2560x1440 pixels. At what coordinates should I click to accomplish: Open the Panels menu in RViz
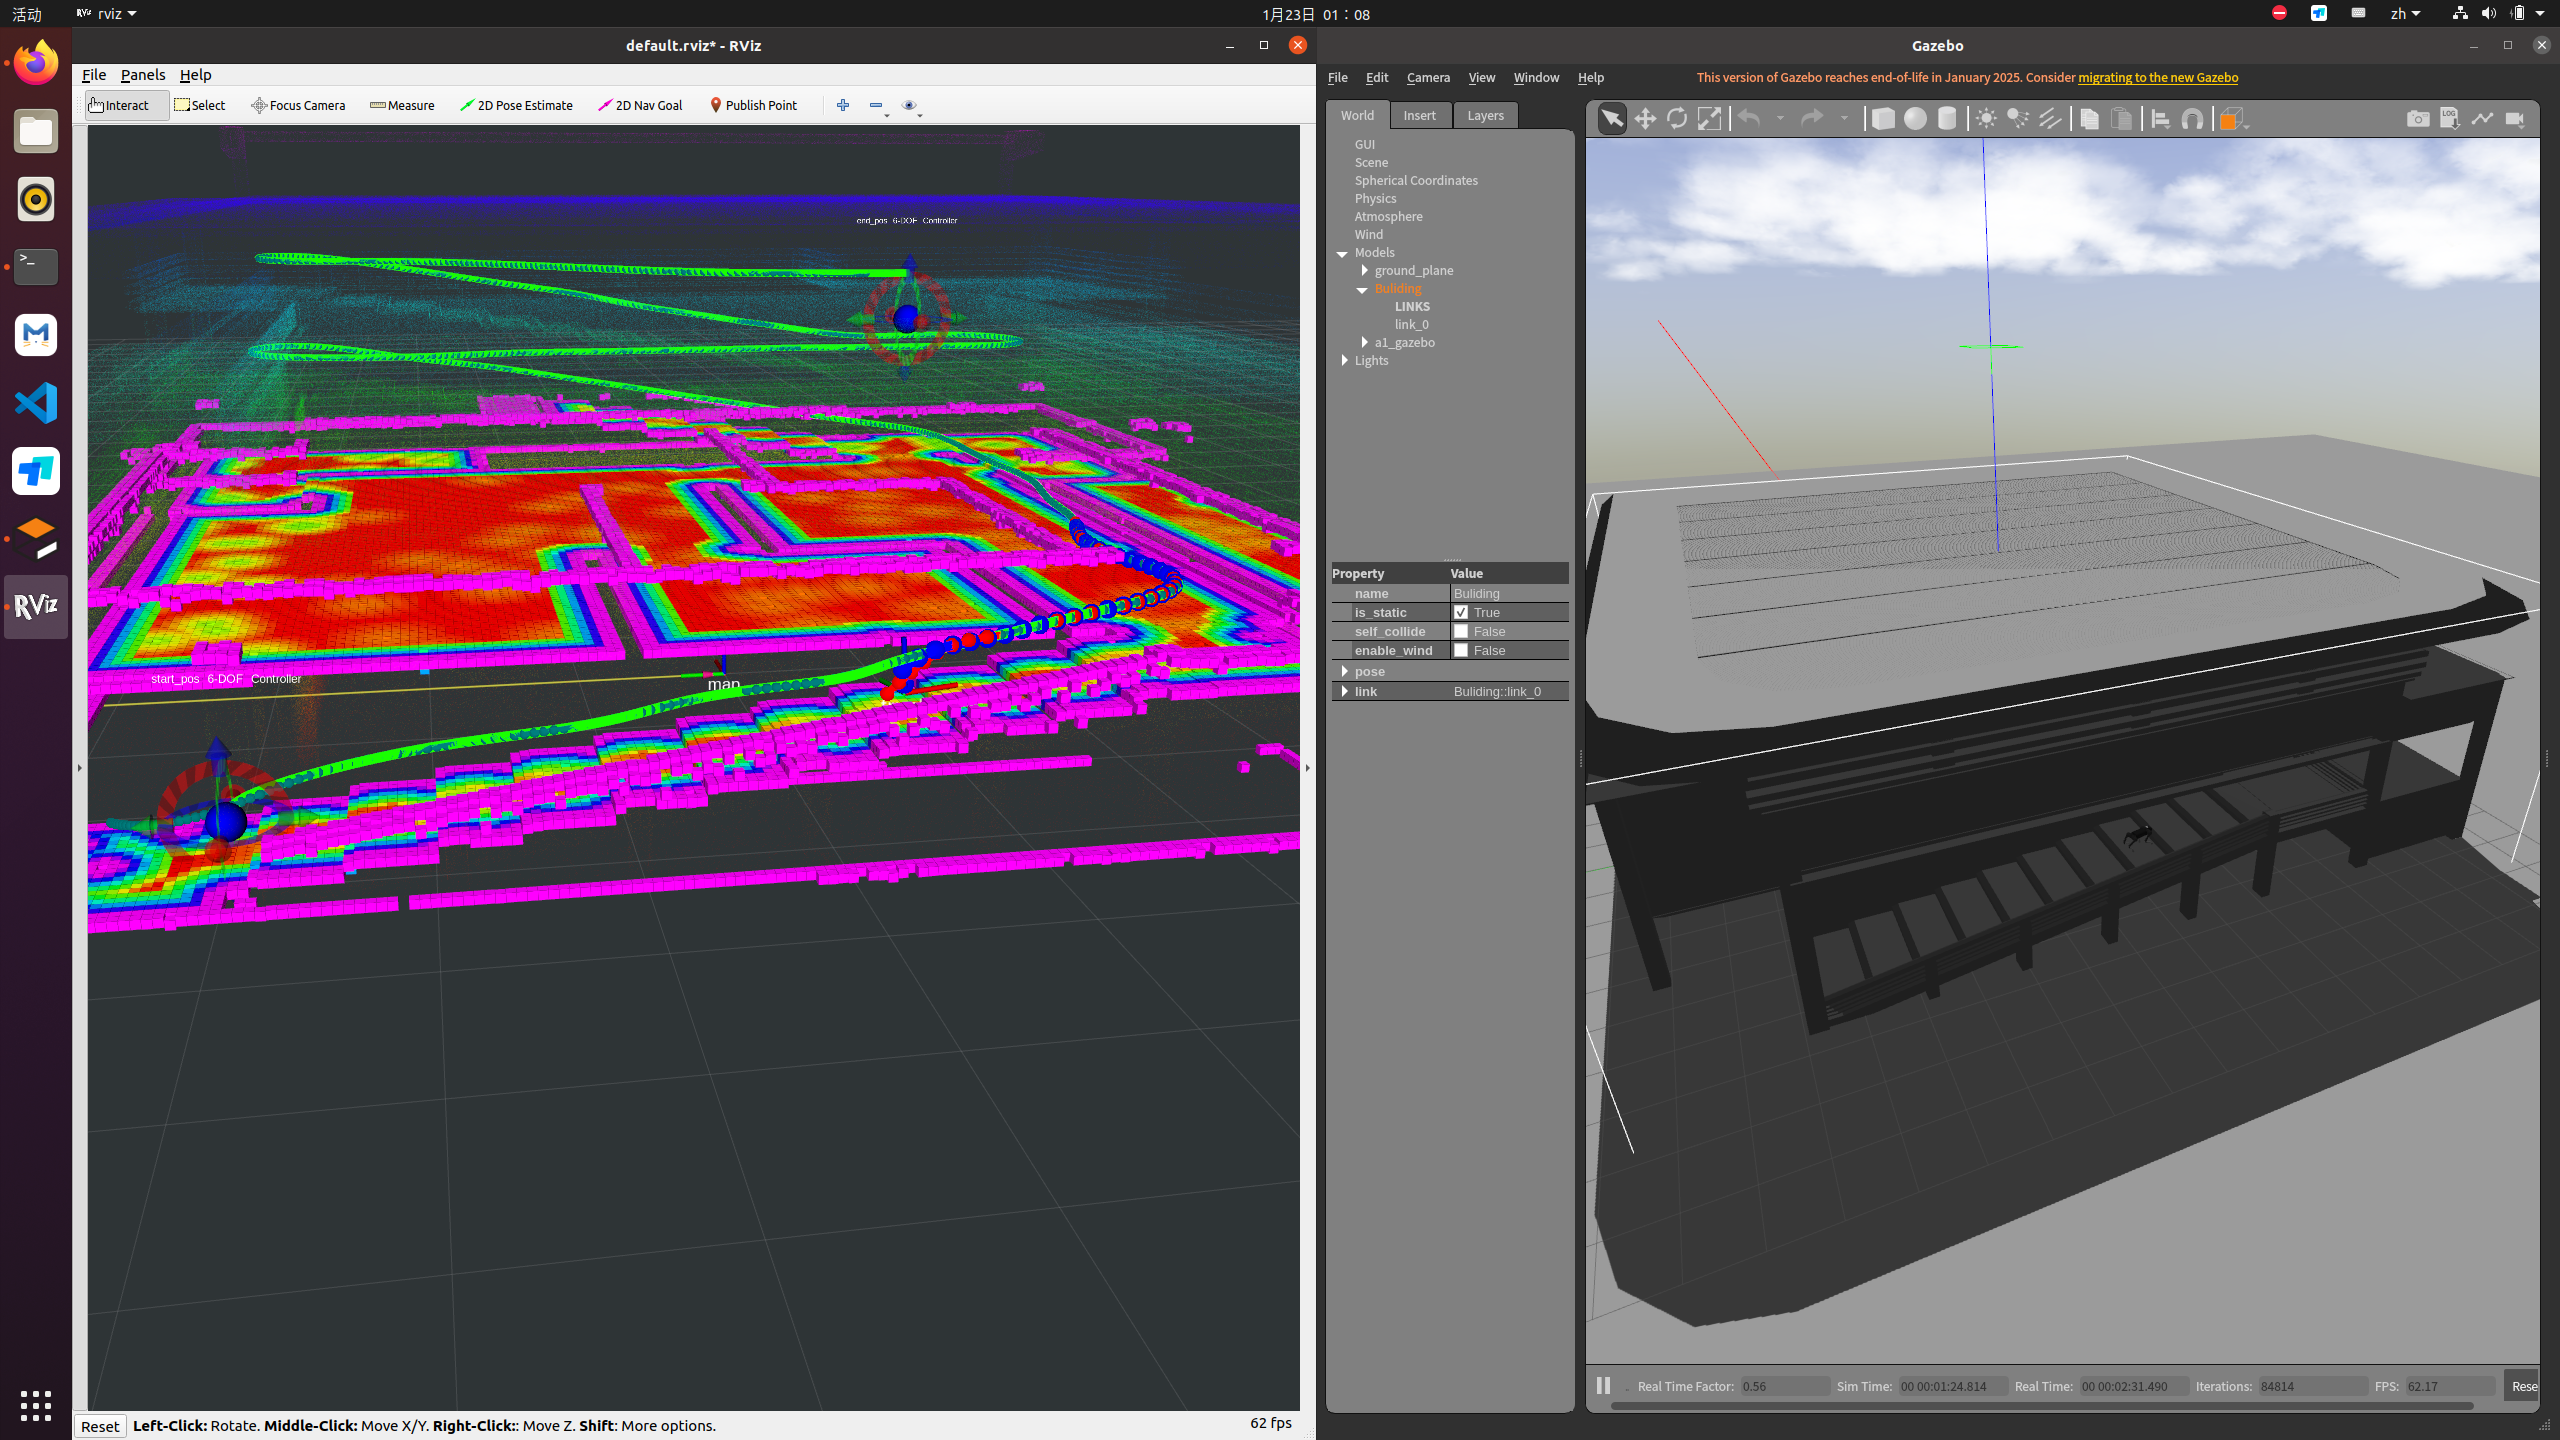click(142, 75)
